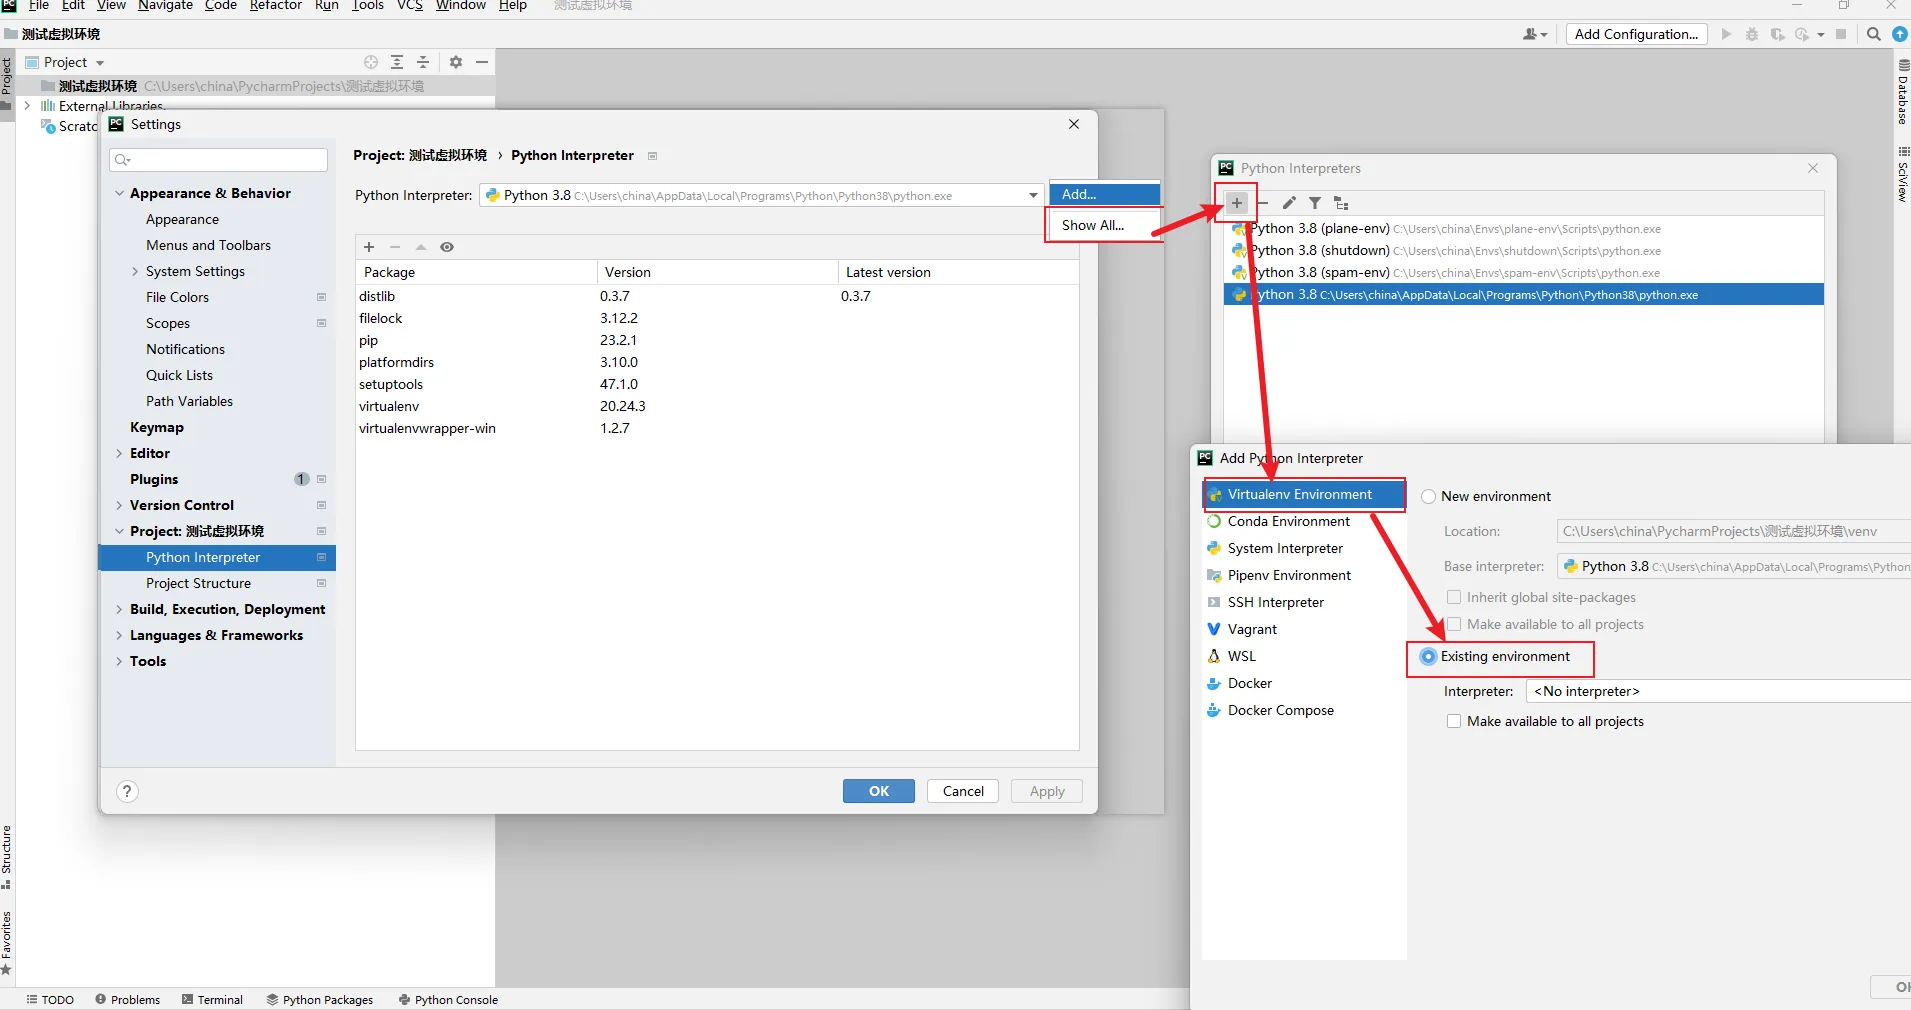Open Project panel gear options
The image size is (1911, 1010).
pos(456,62)
